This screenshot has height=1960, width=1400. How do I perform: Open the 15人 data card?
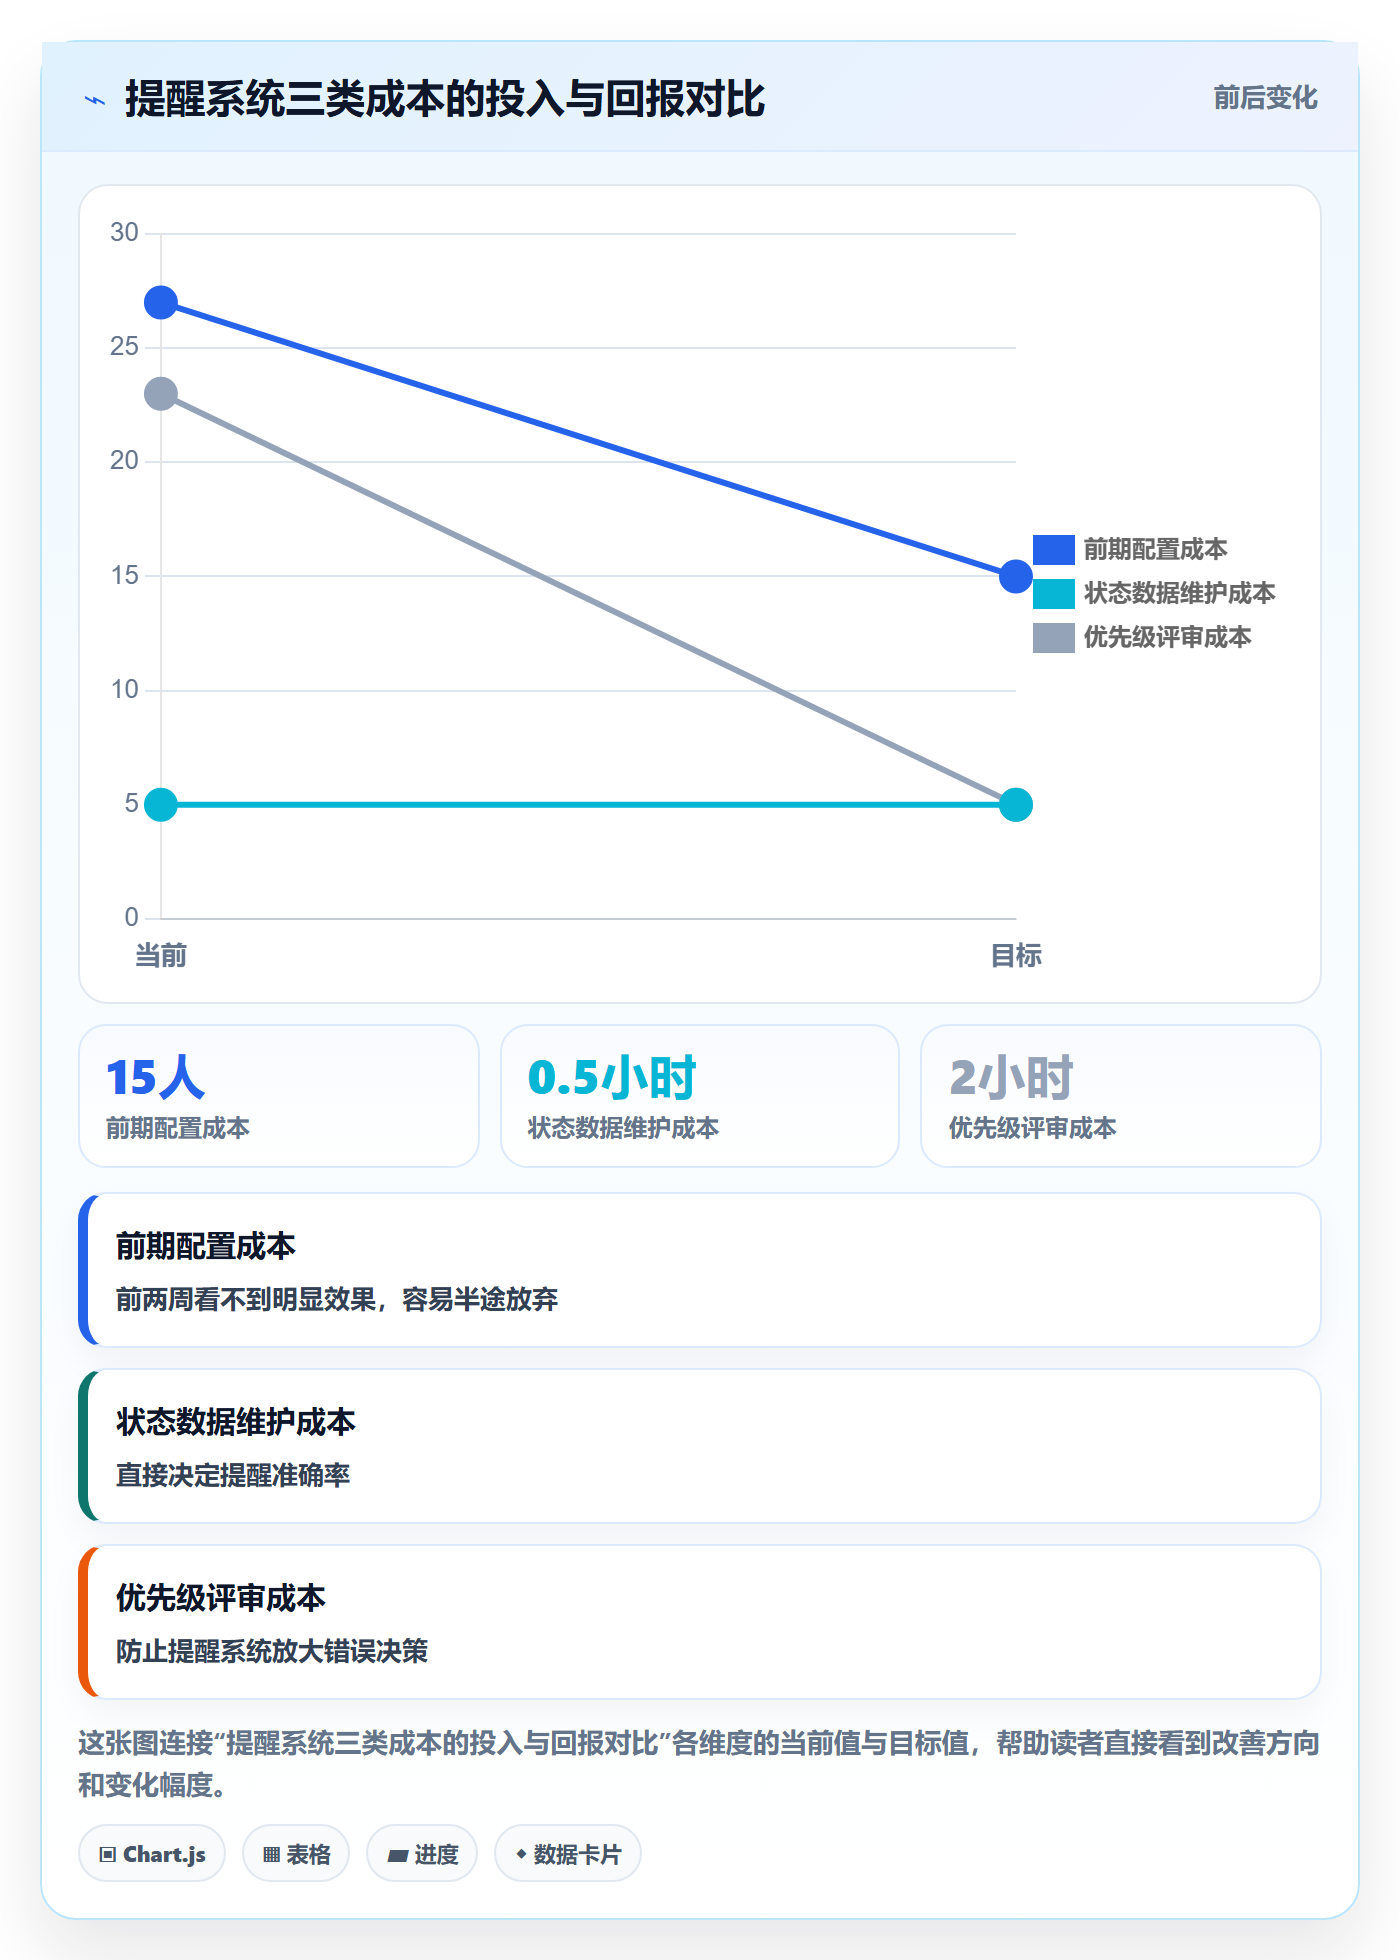(x=279, y=1096)
